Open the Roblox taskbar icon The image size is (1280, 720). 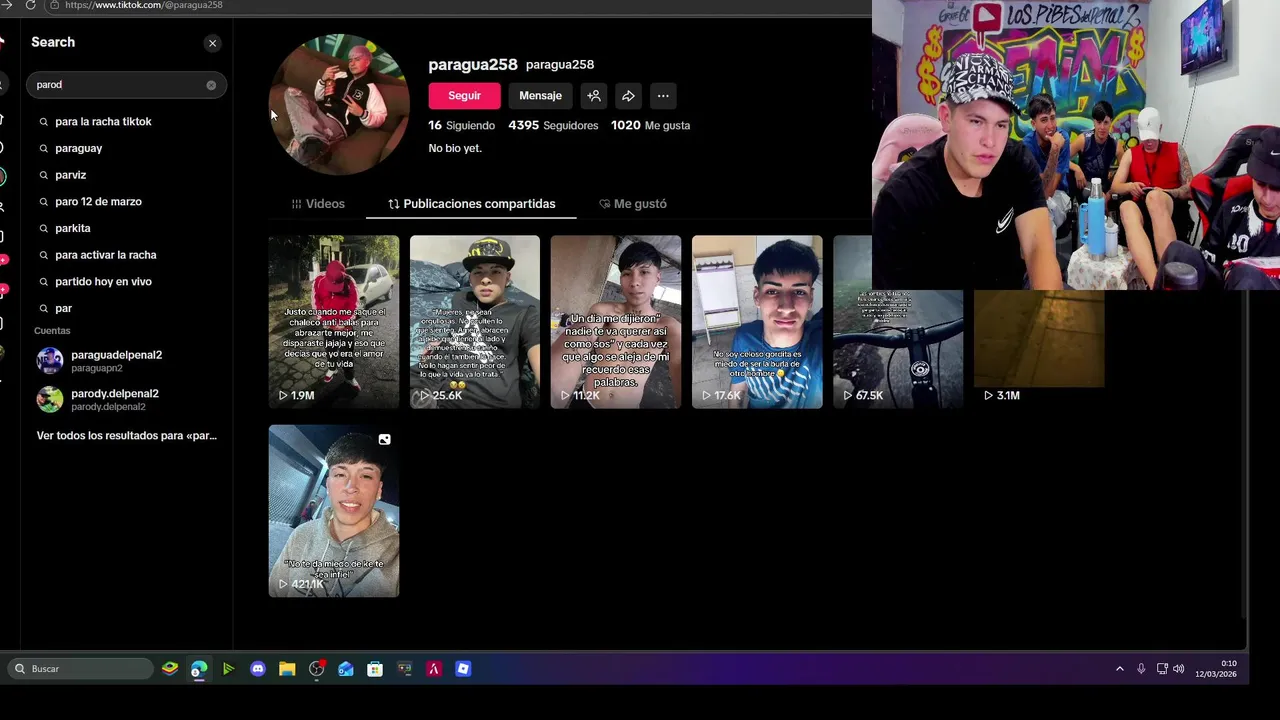pos(463,669)
